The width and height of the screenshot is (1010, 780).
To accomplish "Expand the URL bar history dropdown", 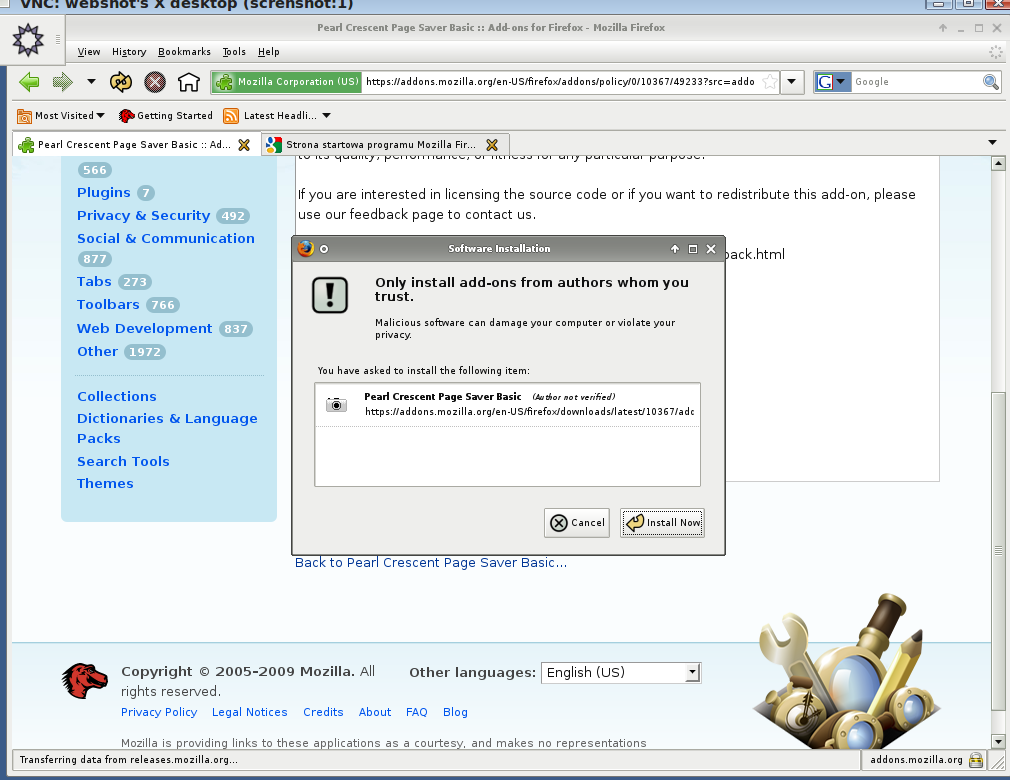I will 792,82.
